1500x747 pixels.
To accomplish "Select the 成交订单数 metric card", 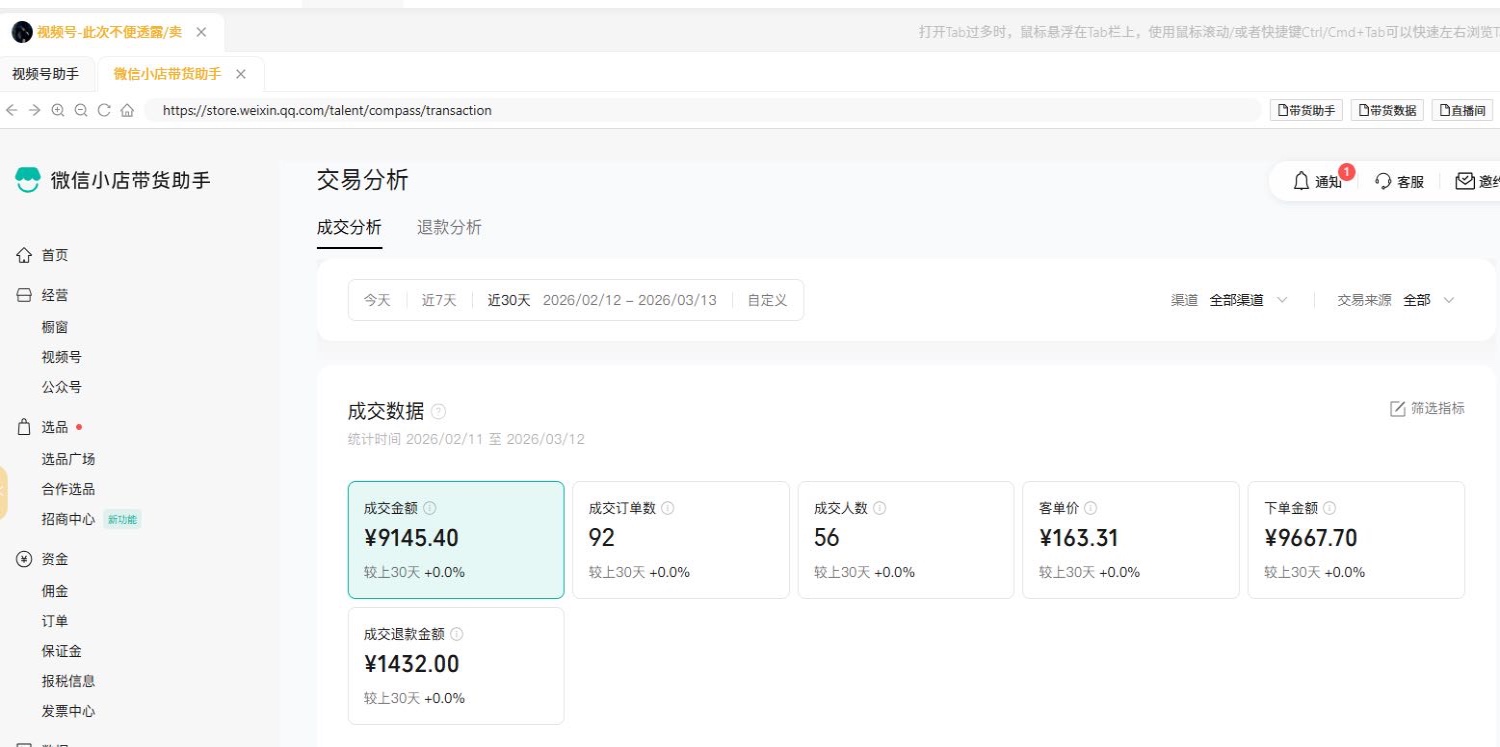I will (x=680, y=540).
